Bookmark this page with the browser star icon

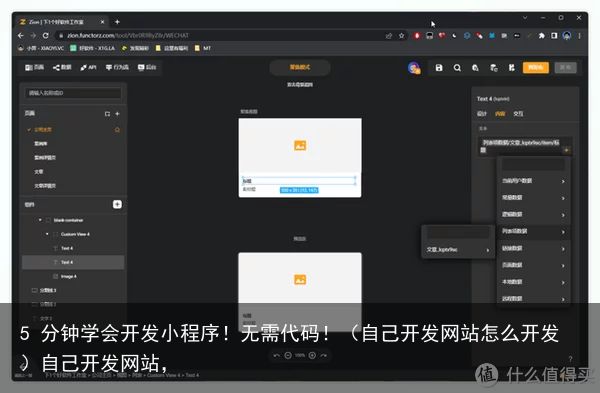tap(401, 36)
